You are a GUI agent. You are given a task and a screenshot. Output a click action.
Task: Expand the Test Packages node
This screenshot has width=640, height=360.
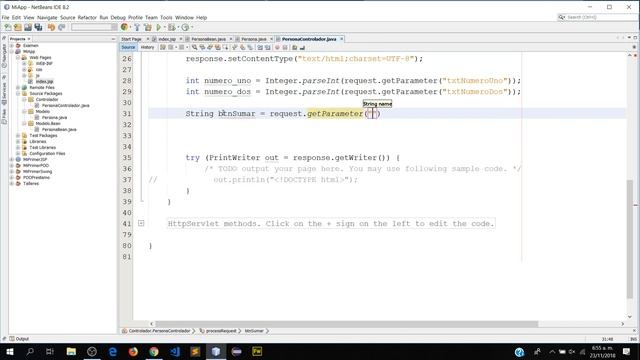18,136
